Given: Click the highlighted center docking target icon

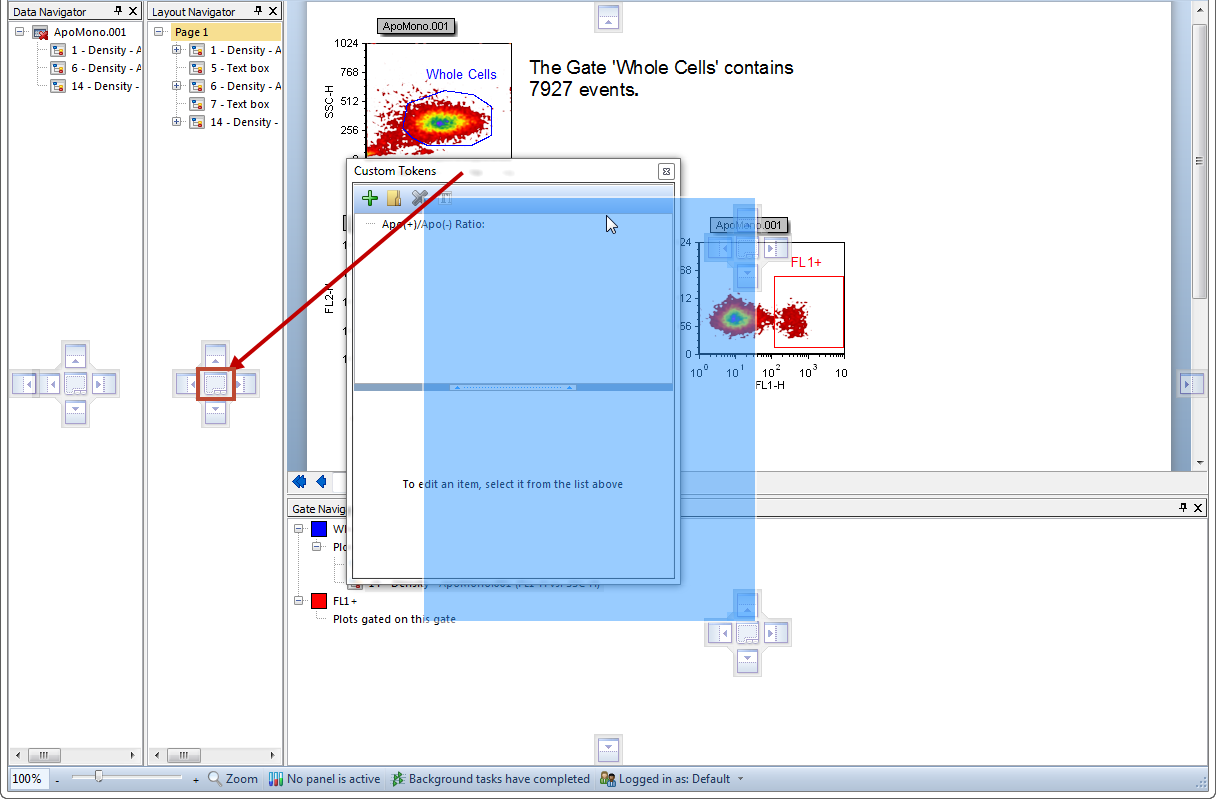Looking at the screenshot, I should tap(215, 383).
